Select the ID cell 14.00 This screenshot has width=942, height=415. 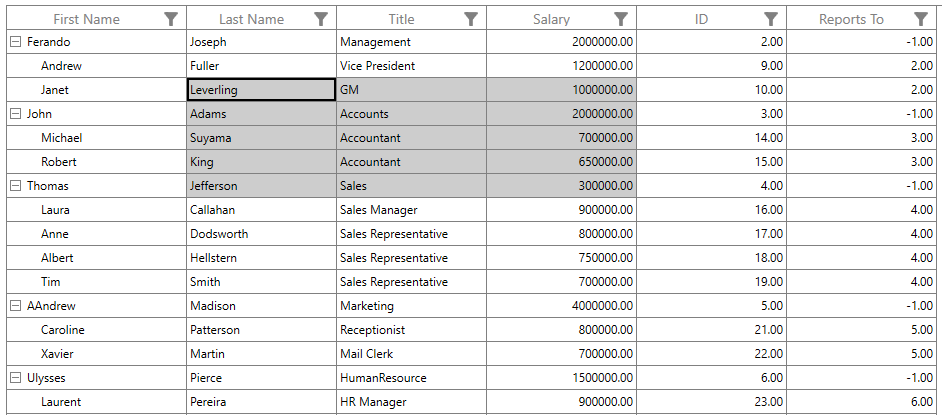click(712, 138)
